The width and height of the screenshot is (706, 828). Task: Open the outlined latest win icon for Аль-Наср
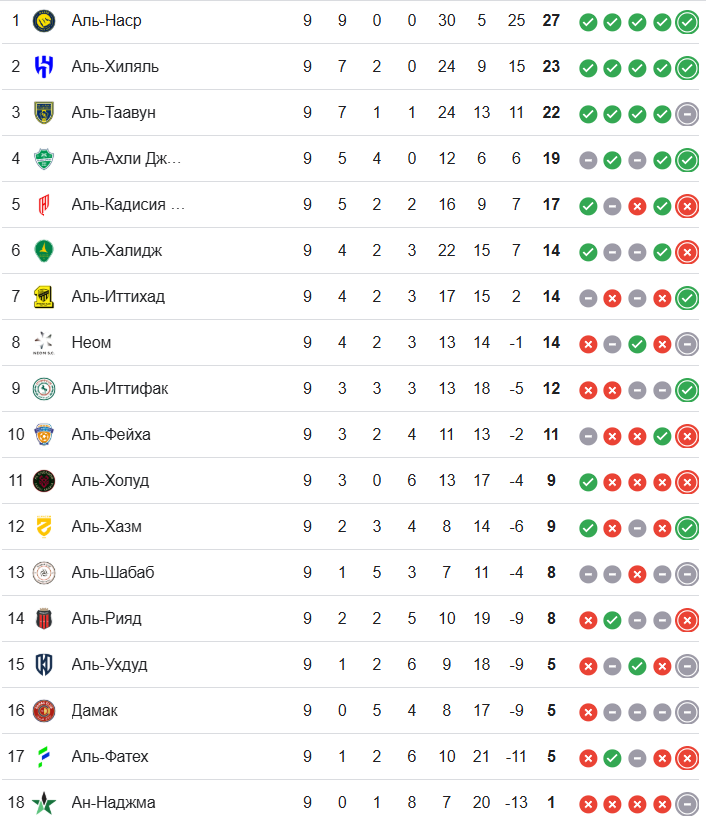click(686, 21)
